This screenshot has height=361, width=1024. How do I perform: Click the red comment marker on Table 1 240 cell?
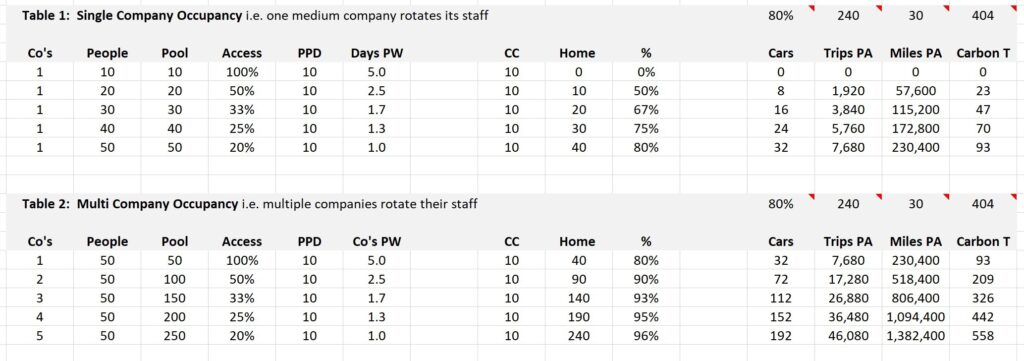click(x=878, y=8)
